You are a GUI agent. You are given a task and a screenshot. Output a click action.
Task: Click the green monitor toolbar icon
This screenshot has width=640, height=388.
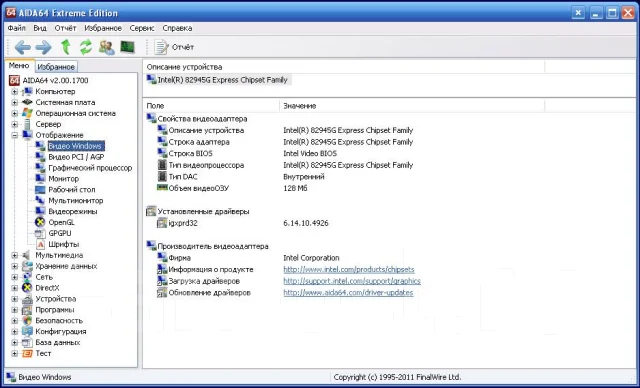tap(127, 47)
